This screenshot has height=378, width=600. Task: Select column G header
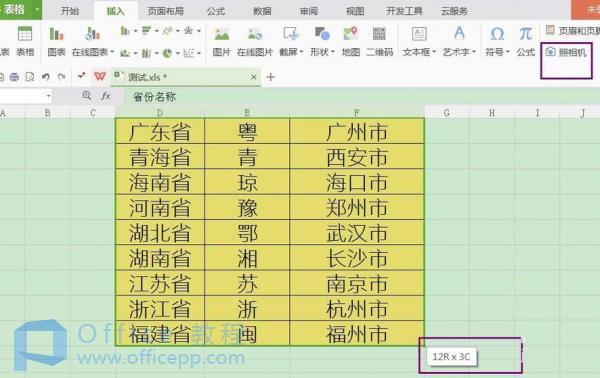[447, 112]
